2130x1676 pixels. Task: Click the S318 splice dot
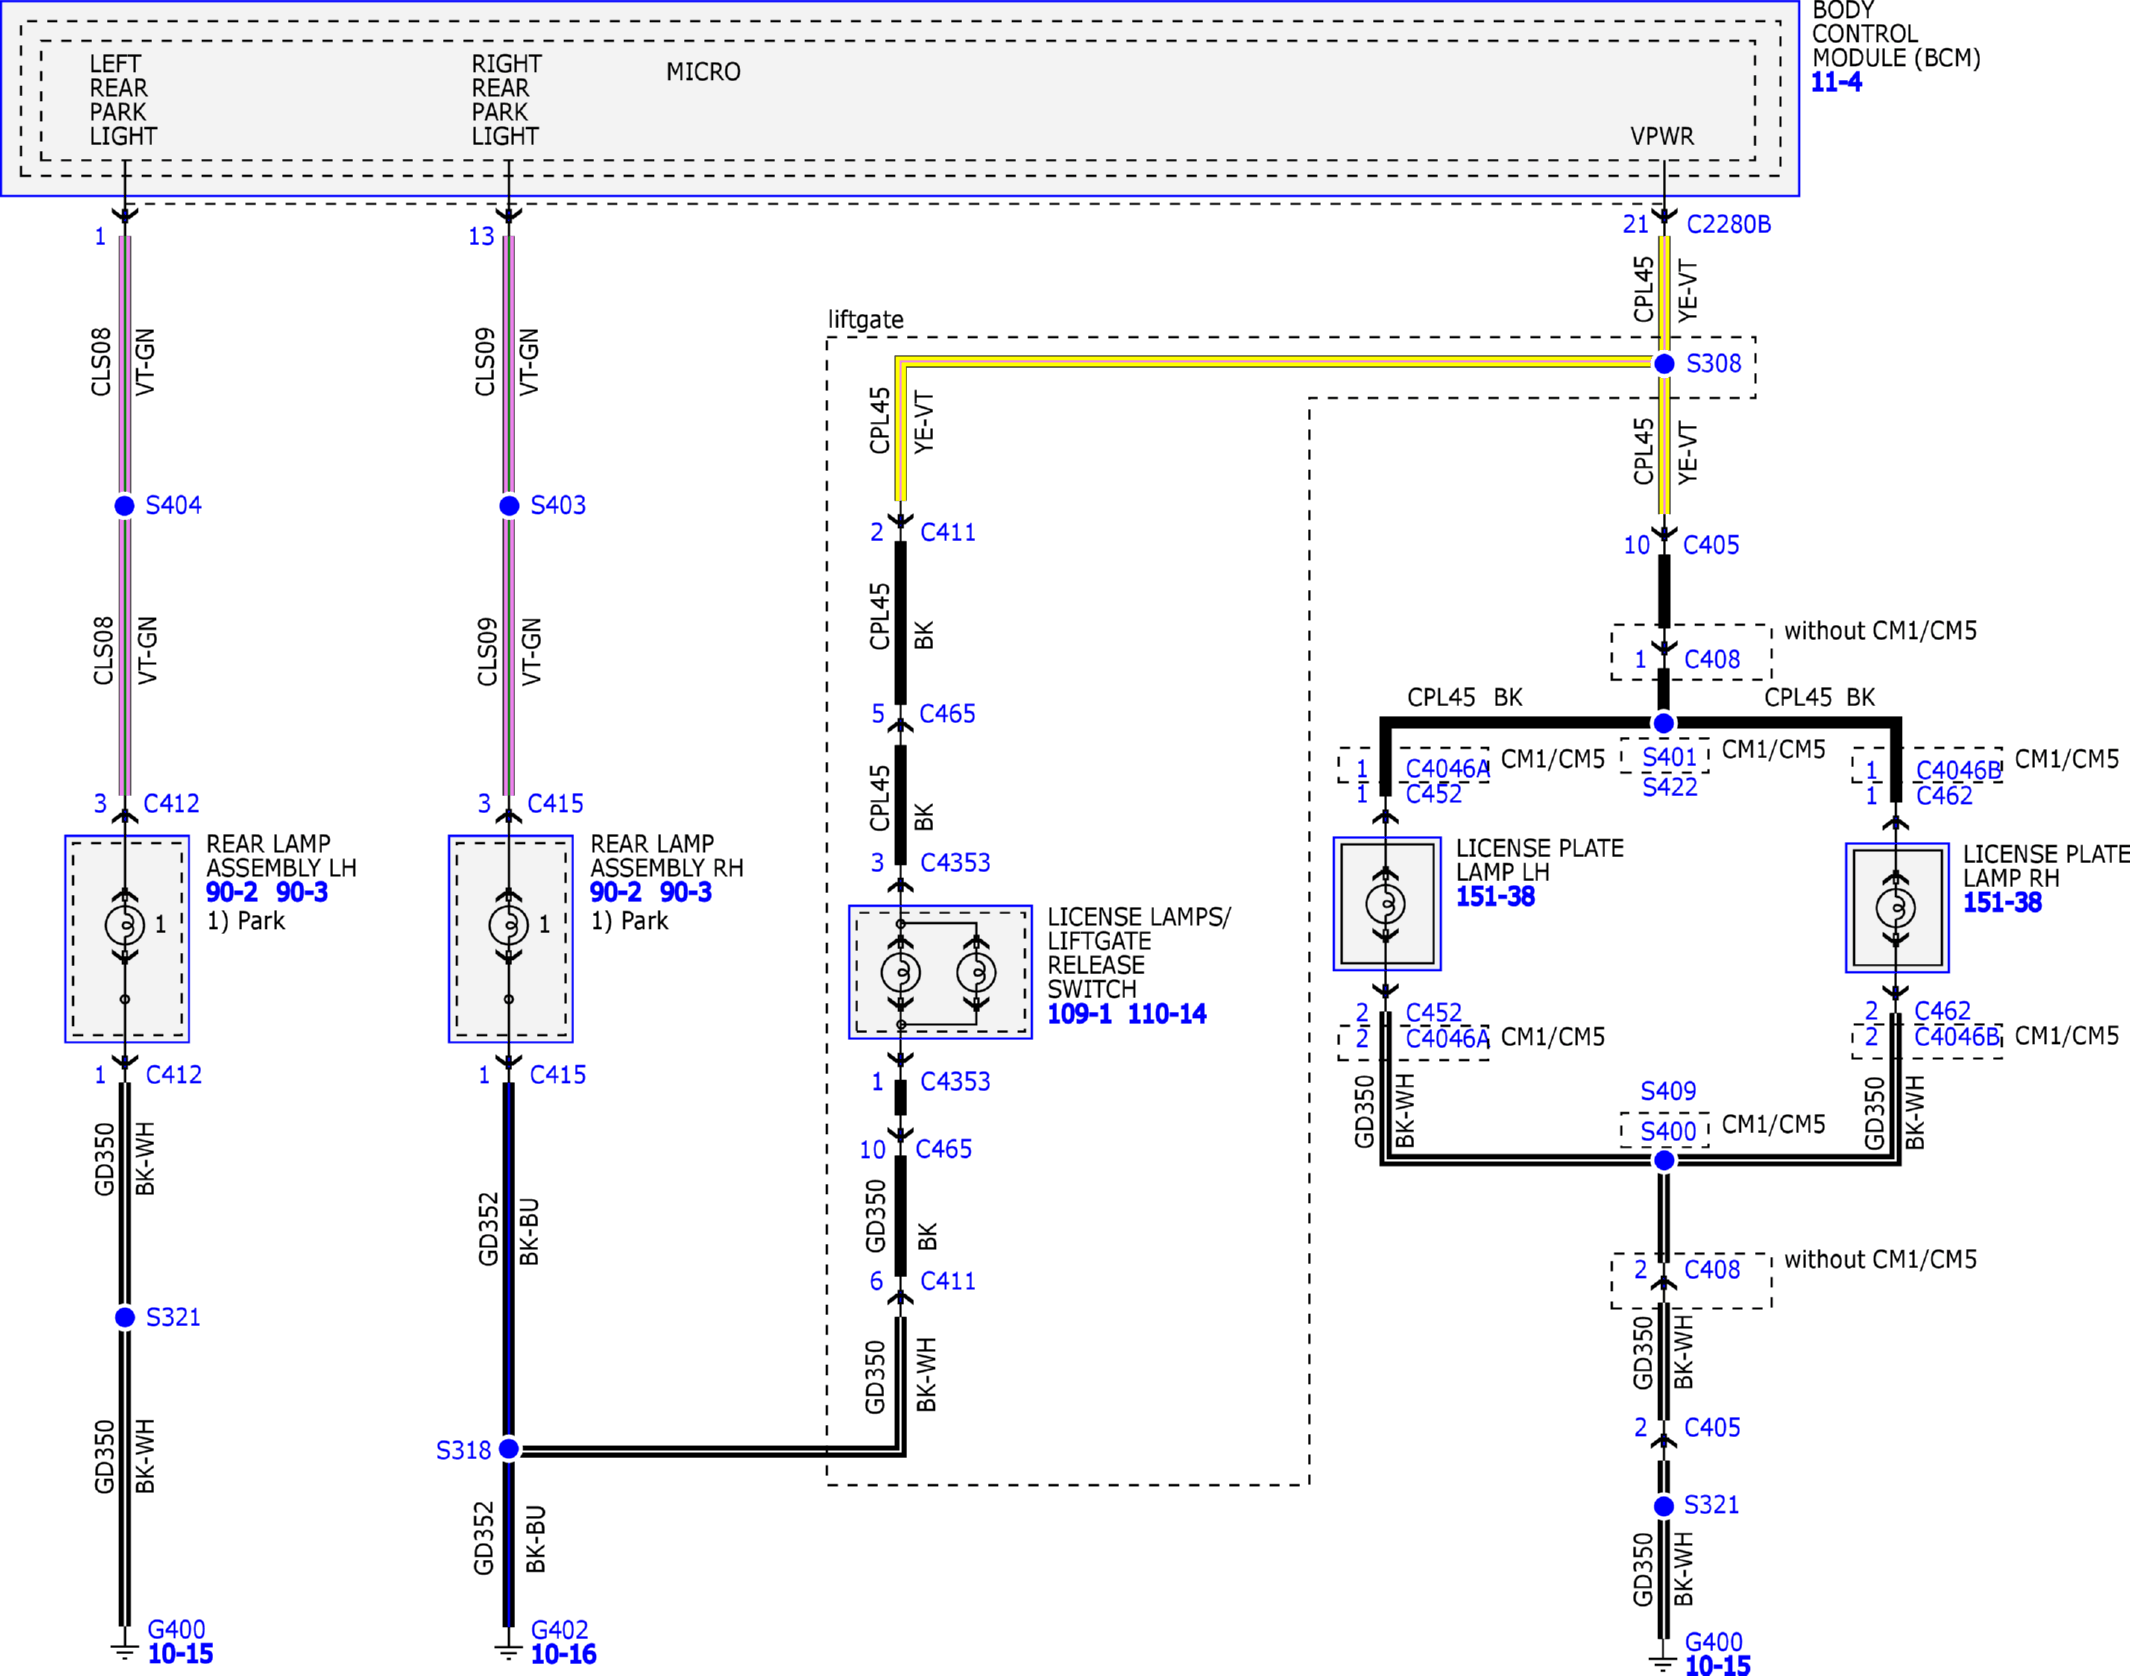(x=509, y=1449)
